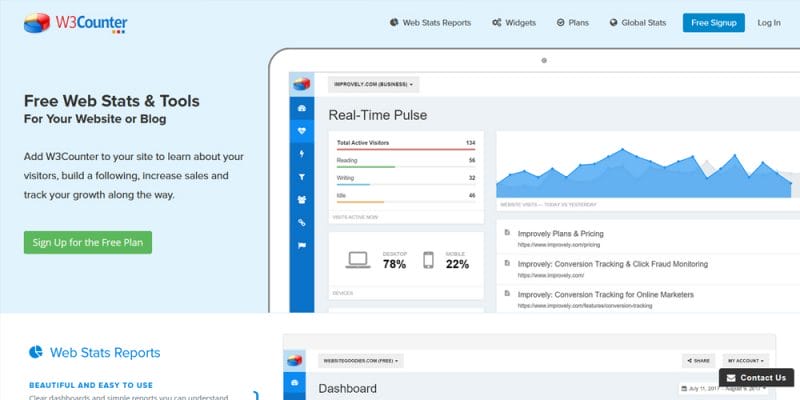Click the Web Stats Reports section heading
Image resolution: width=800 pixels, height=400 pixels.
pyautogui.click(x=105, y=353)
